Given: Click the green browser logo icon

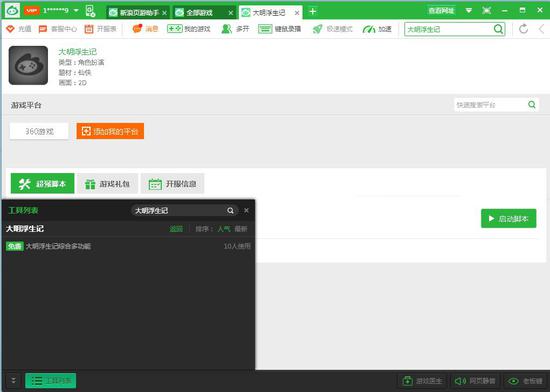Looking at the screenshot, I should pyautogui.click(x=12, y=11).
